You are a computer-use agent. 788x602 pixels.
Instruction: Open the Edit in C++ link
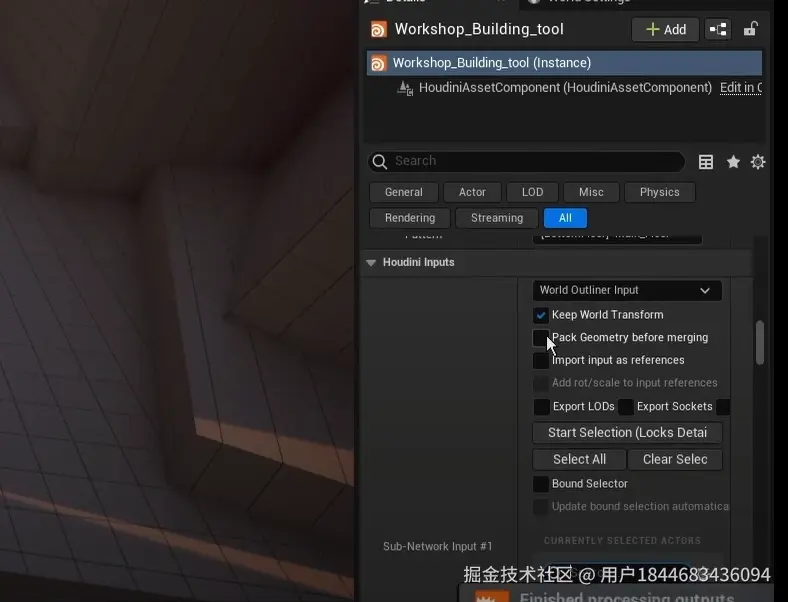pyautogui.click(x=741, y=87)
